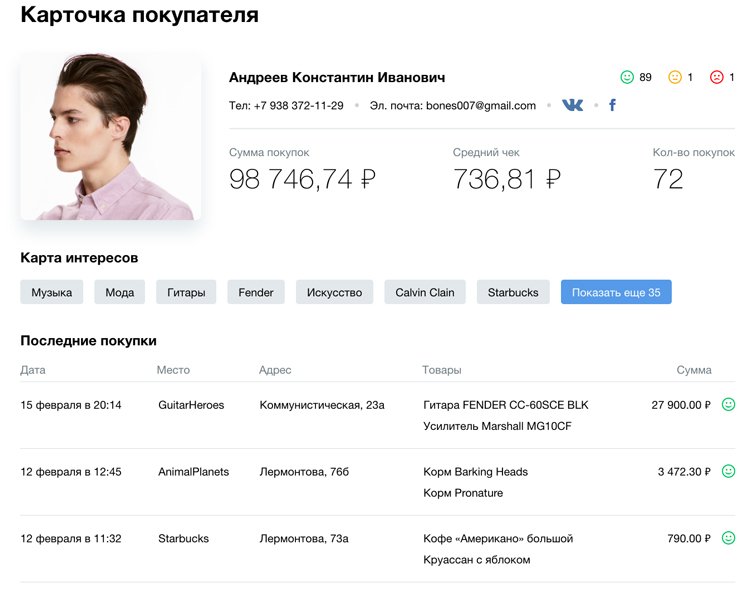Click the smiley on GuitarHeroes purchase row
750x591 pixels.
(x=728, y=405)
